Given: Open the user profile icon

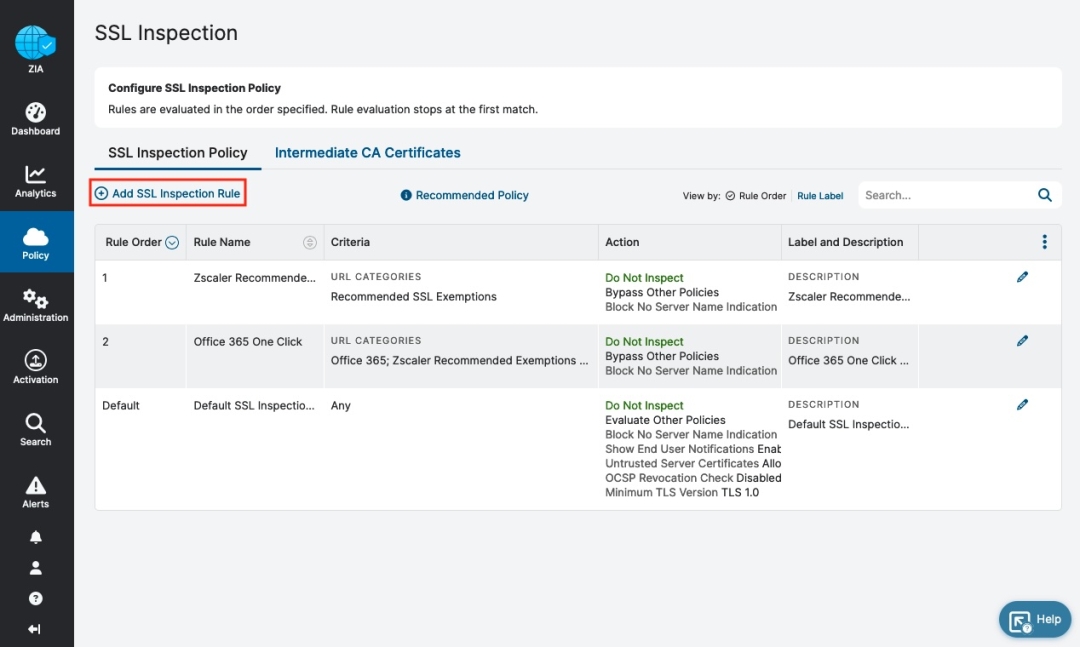Looking at the screenshot, I should pos(36,568).
